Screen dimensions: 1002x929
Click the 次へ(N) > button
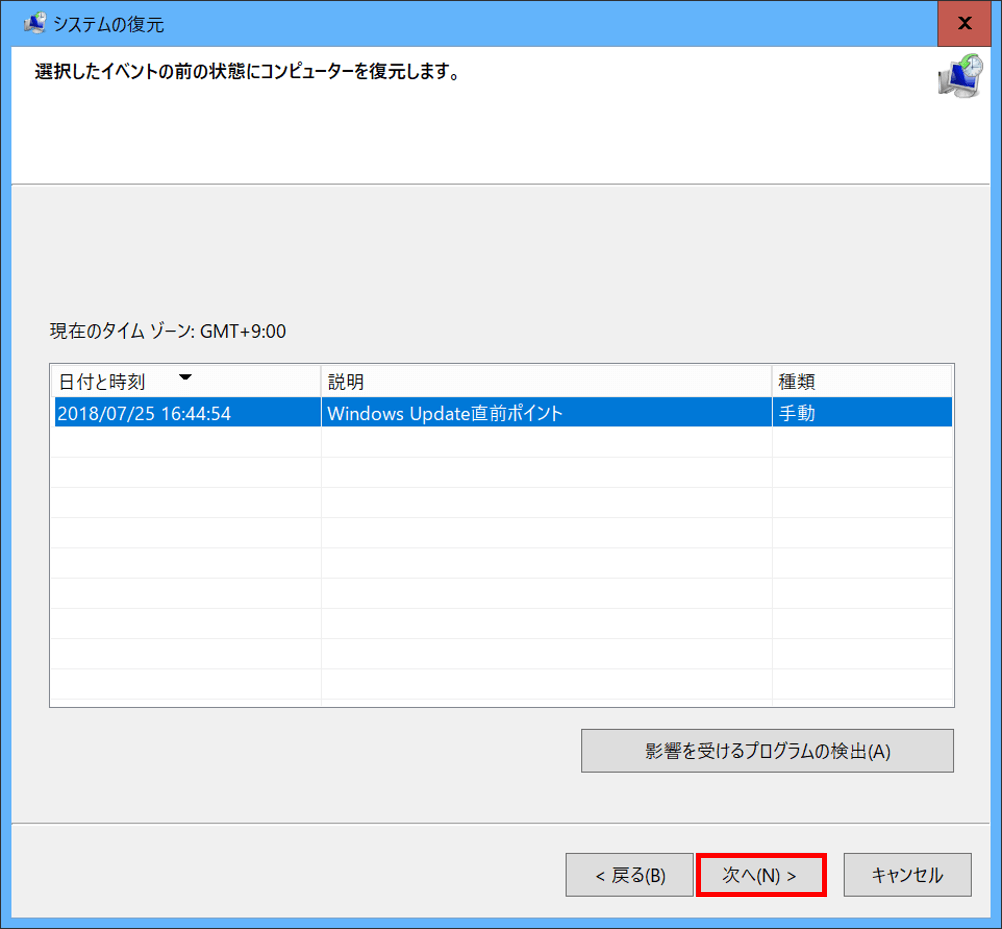click(760, 875)
